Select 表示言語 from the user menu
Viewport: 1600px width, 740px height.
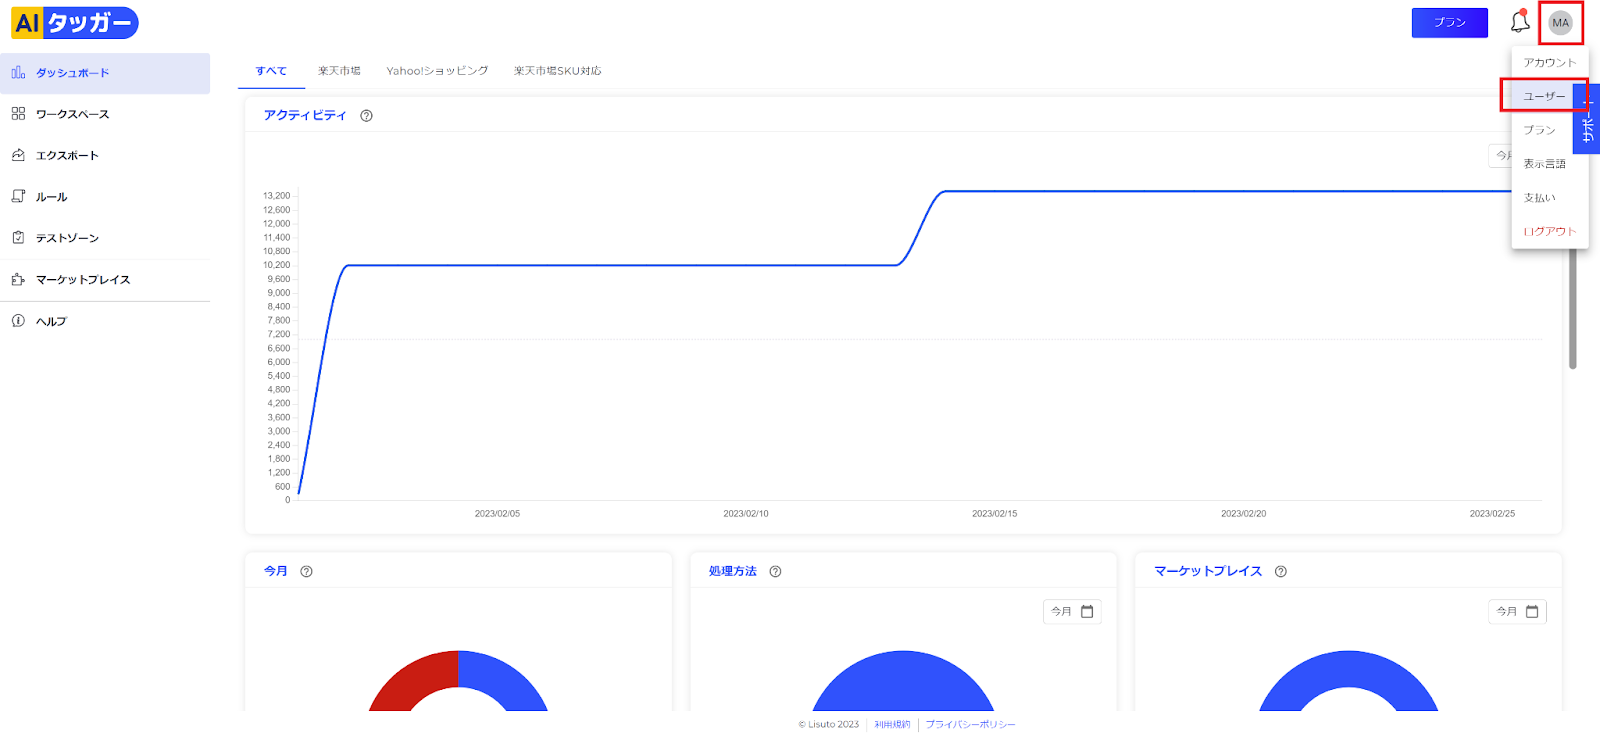pos(1550,164)
